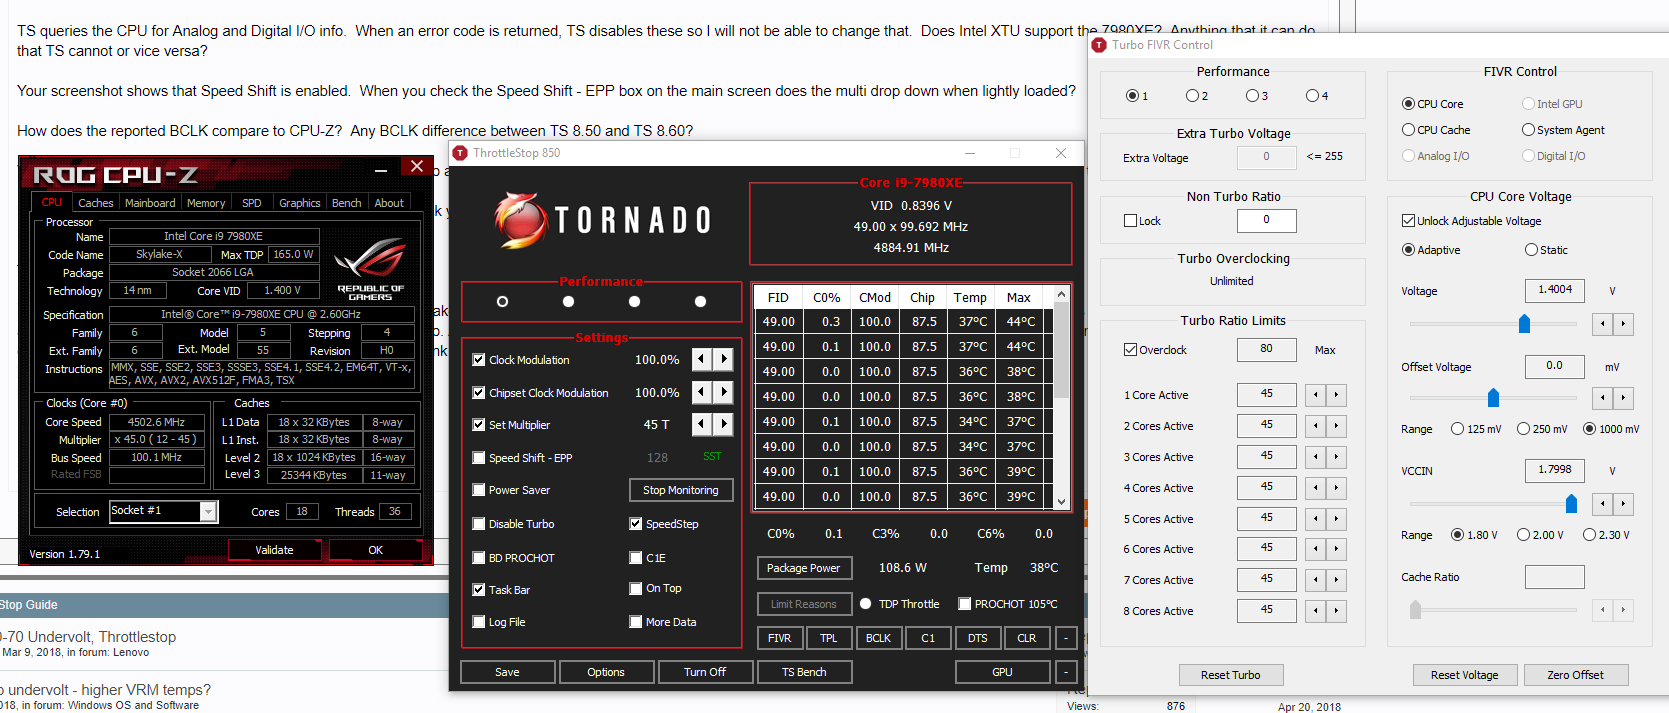The height and width of the screenshot is (713, 1669).
Task: Click Limit Reasons button
Action: click(x=804, y=604)
